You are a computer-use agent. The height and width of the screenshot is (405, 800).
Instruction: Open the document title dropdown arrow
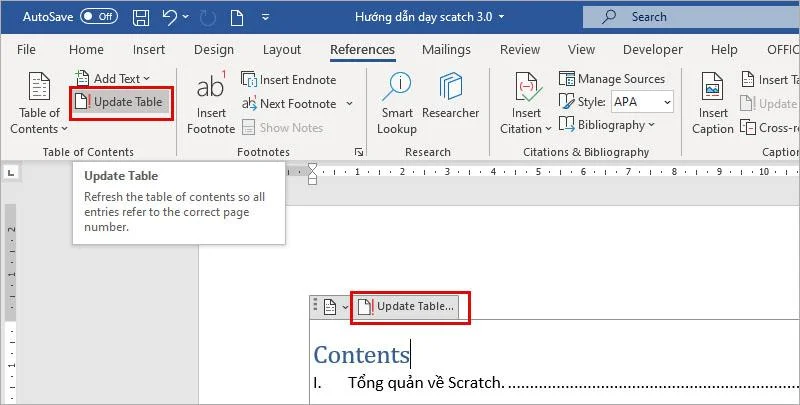(501, 17)
